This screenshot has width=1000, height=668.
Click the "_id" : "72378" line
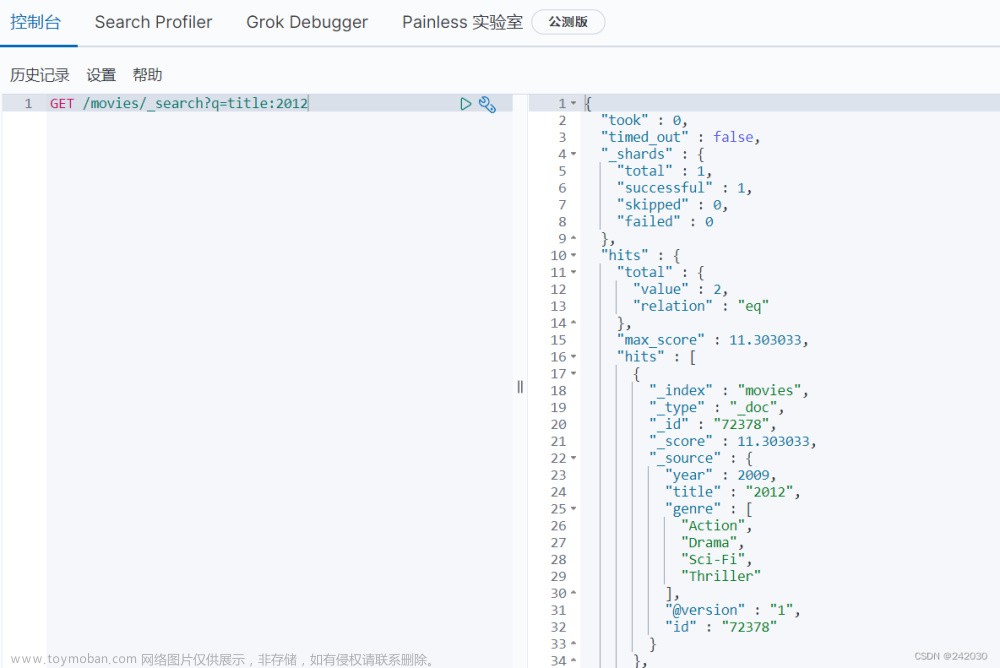(x=712, y=425)
